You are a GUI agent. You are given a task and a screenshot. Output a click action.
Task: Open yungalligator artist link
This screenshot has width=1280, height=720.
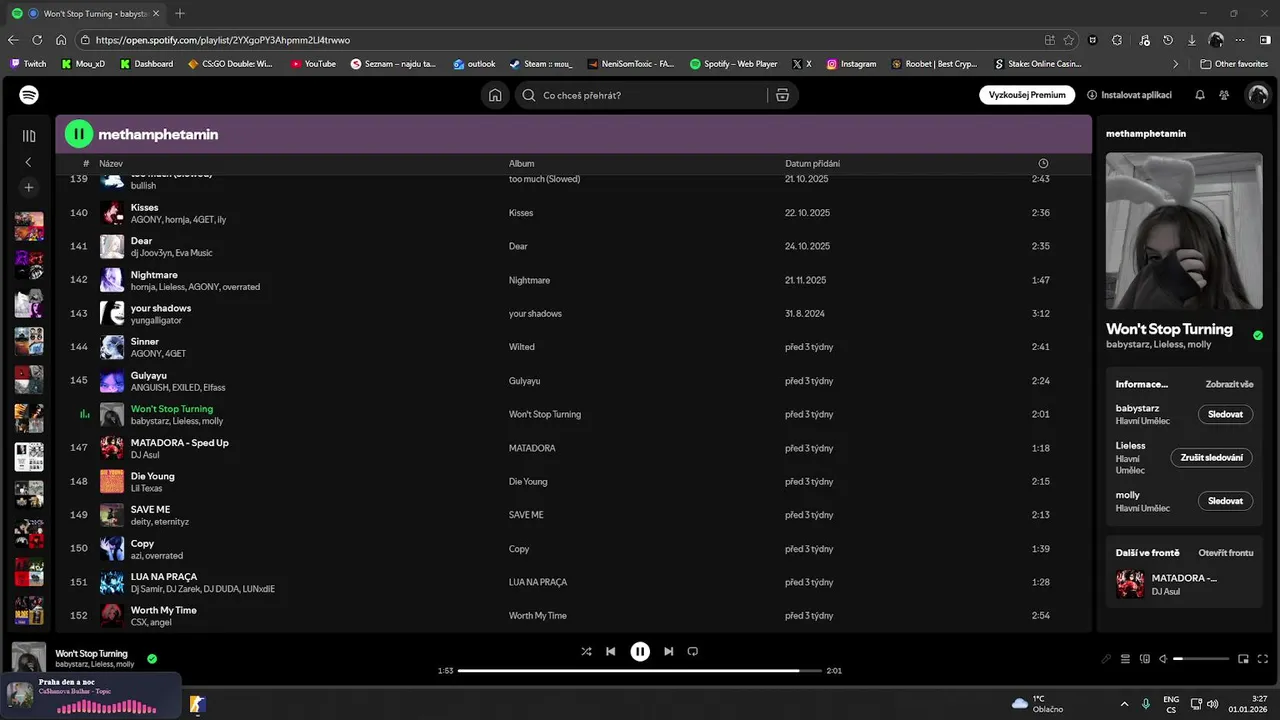click(156, 320)
